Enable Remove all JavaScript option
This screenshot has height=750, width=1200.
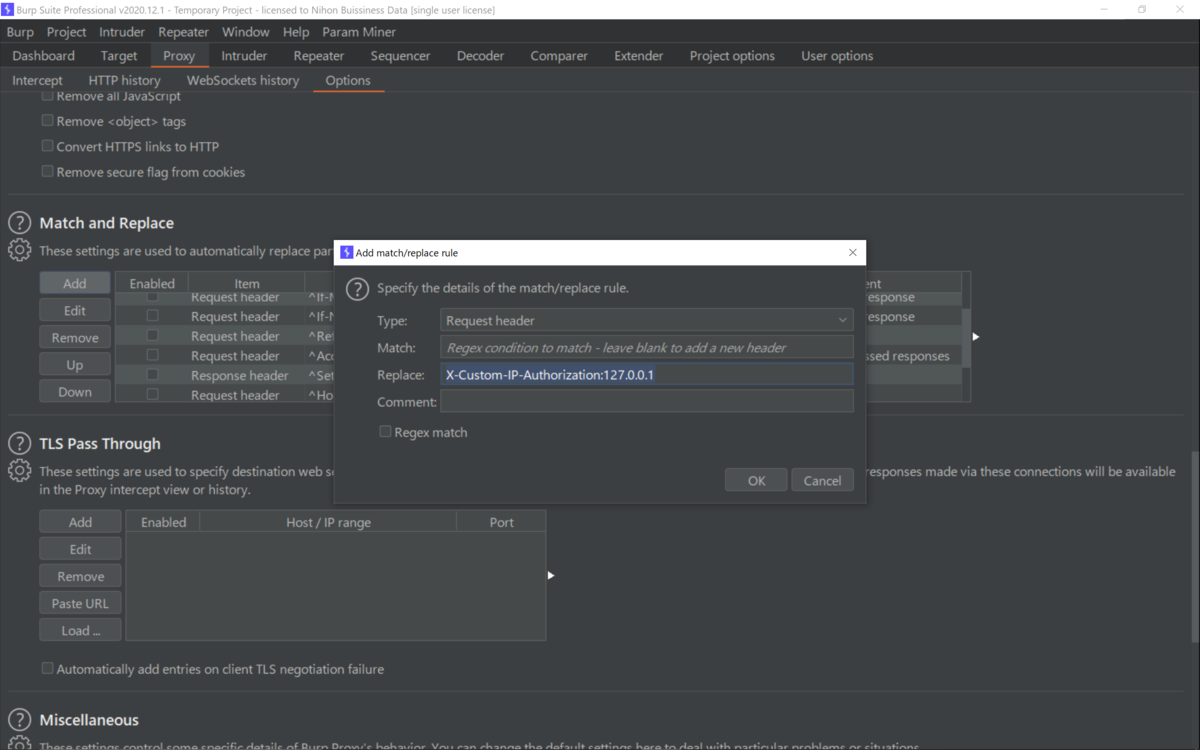tap(47, 97)
